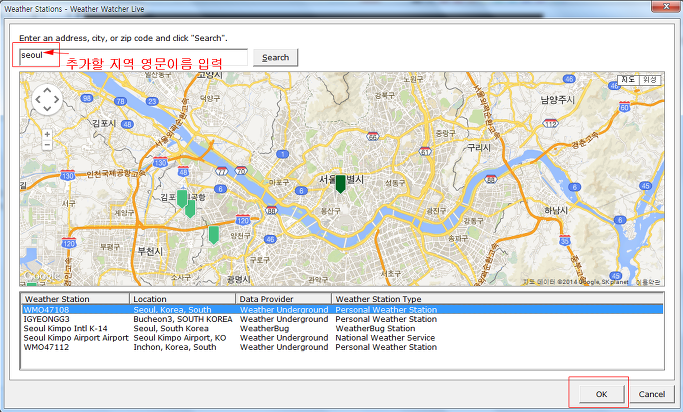Click the Search button
The height and width of the screenshot is (412, 683).
point(275,57)
